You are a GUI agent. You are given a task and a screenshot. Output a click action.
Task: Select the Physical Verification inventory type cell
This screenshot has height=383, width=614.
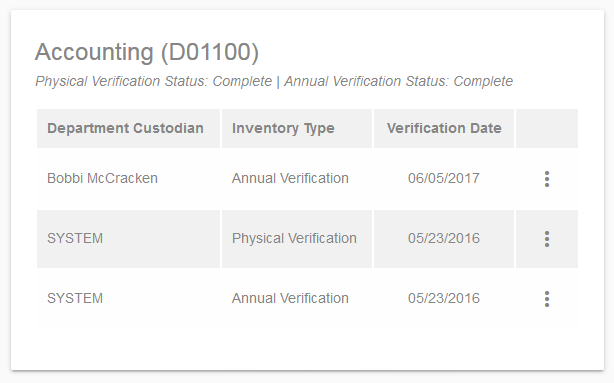point(294,238)
